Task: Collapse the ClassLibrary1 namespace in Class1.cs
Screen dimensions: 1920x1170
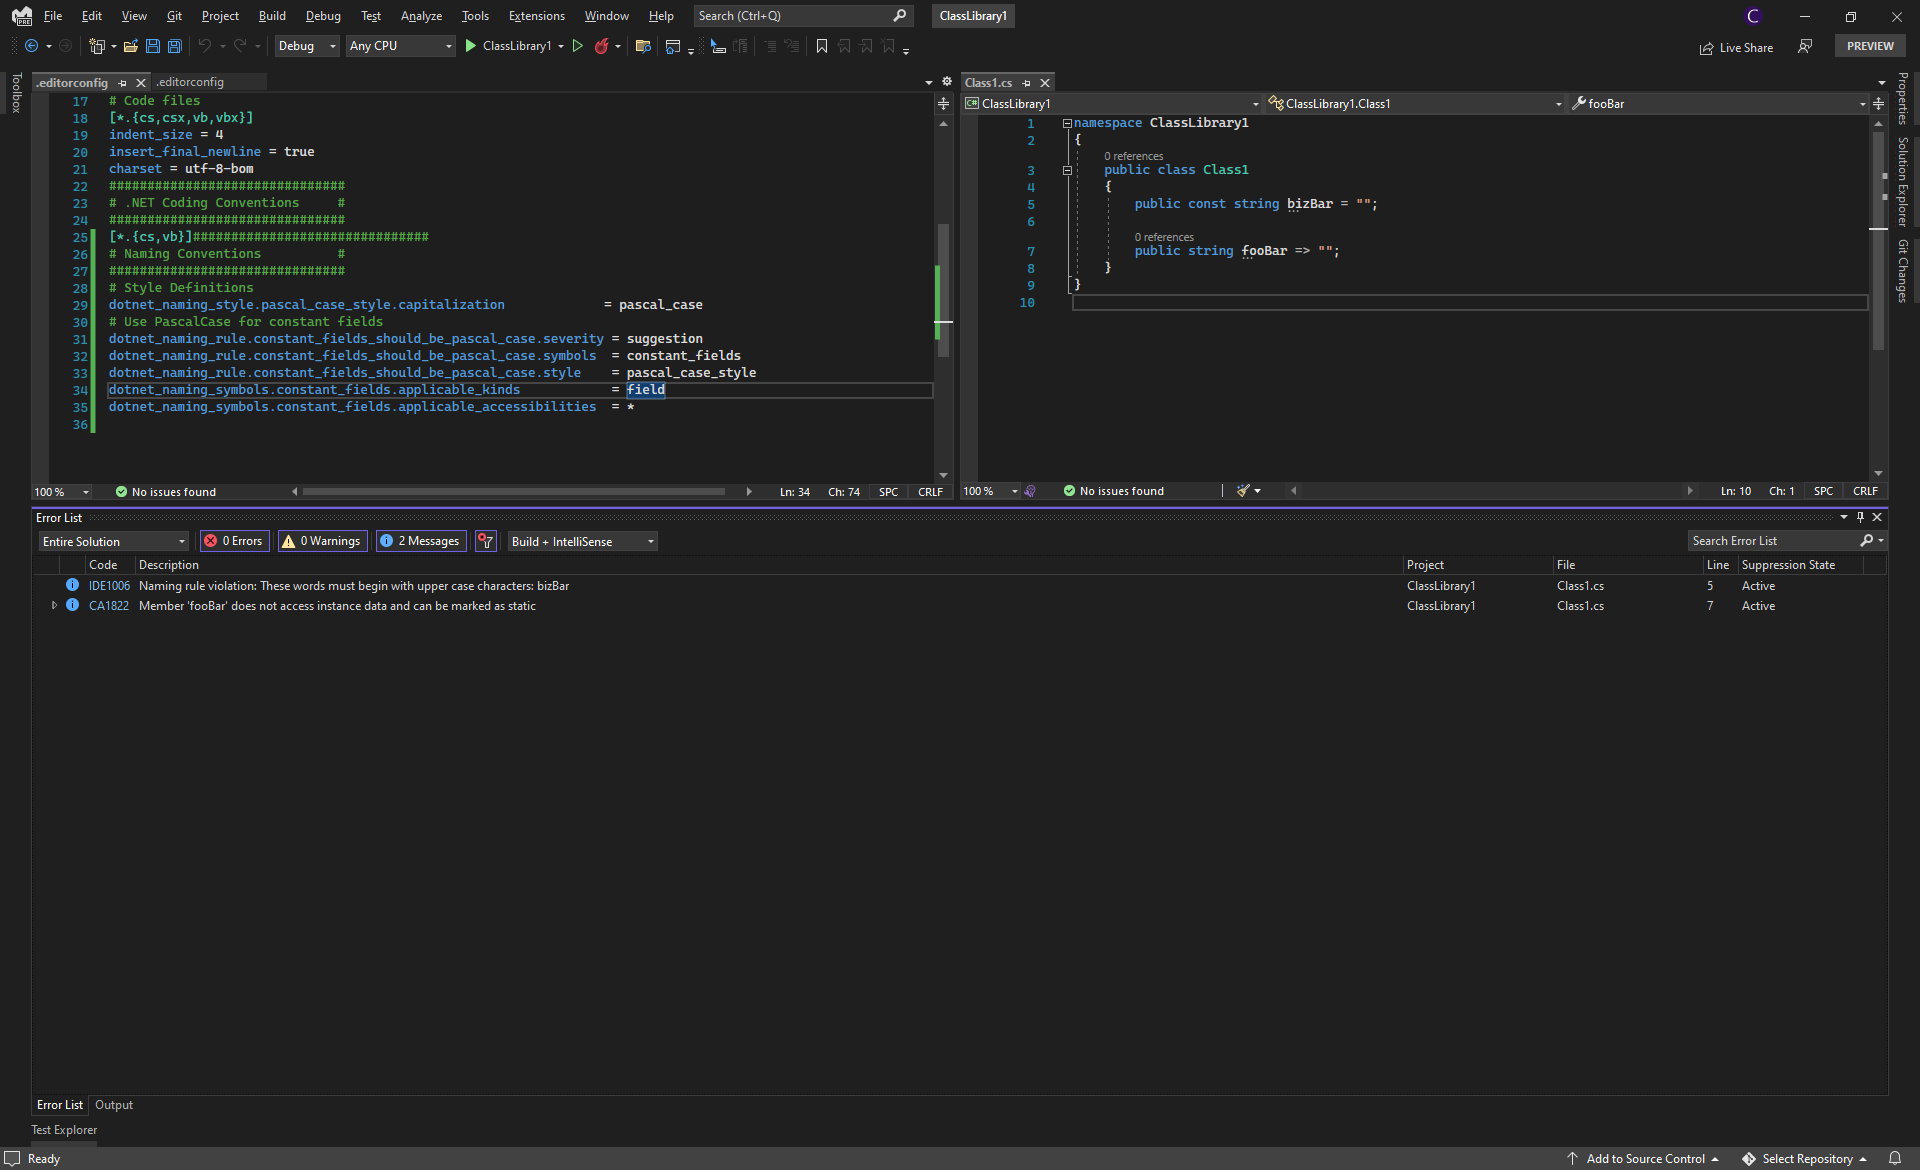Action: pyautogui.click(x=1067, y=122)
